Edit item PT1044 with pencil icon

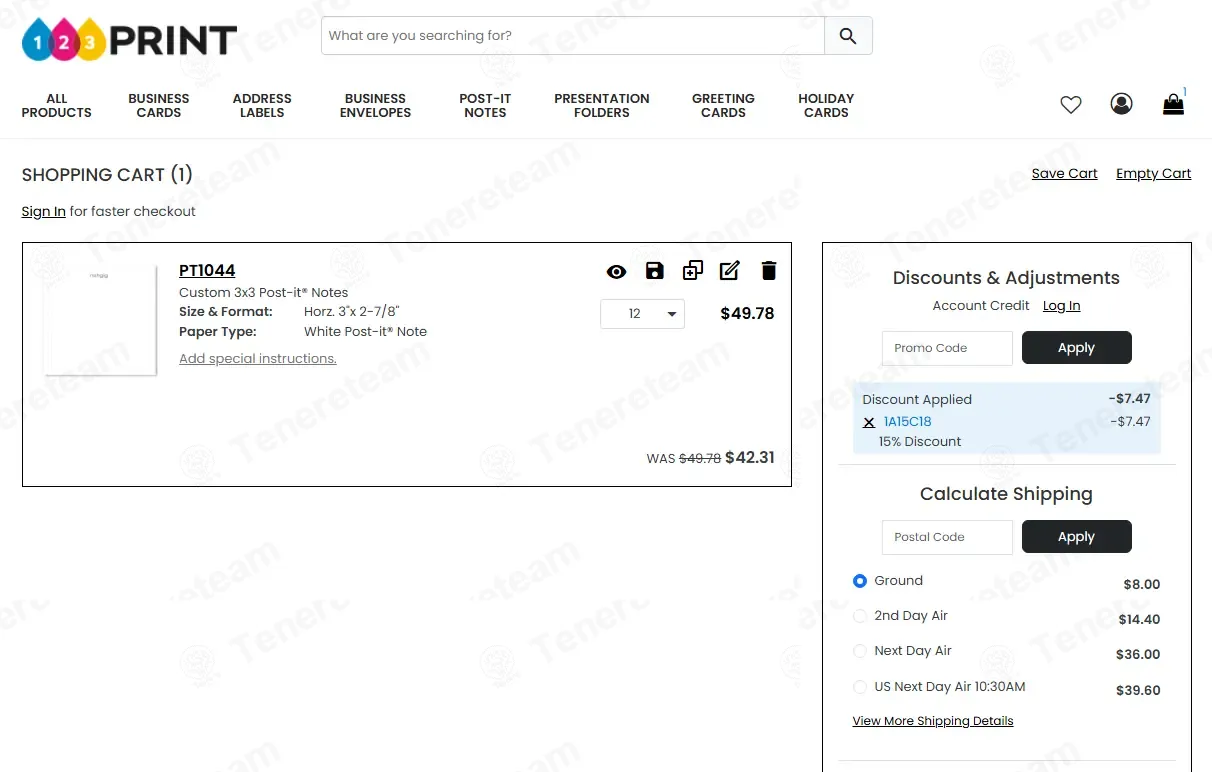pos(730,270)
